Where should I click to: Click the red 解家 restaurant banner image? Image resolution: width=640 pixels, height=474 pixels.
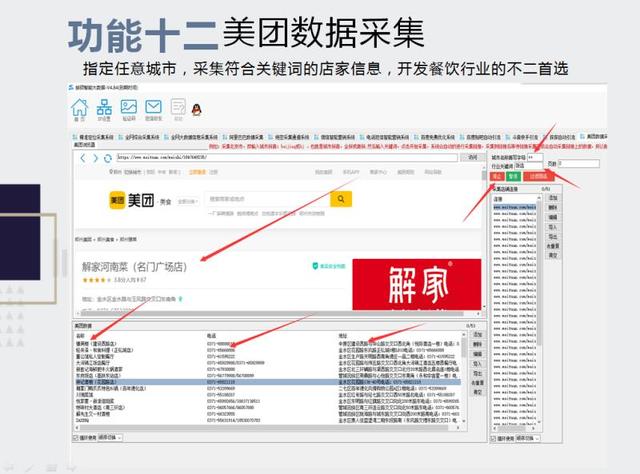click(x=417, y=284)
